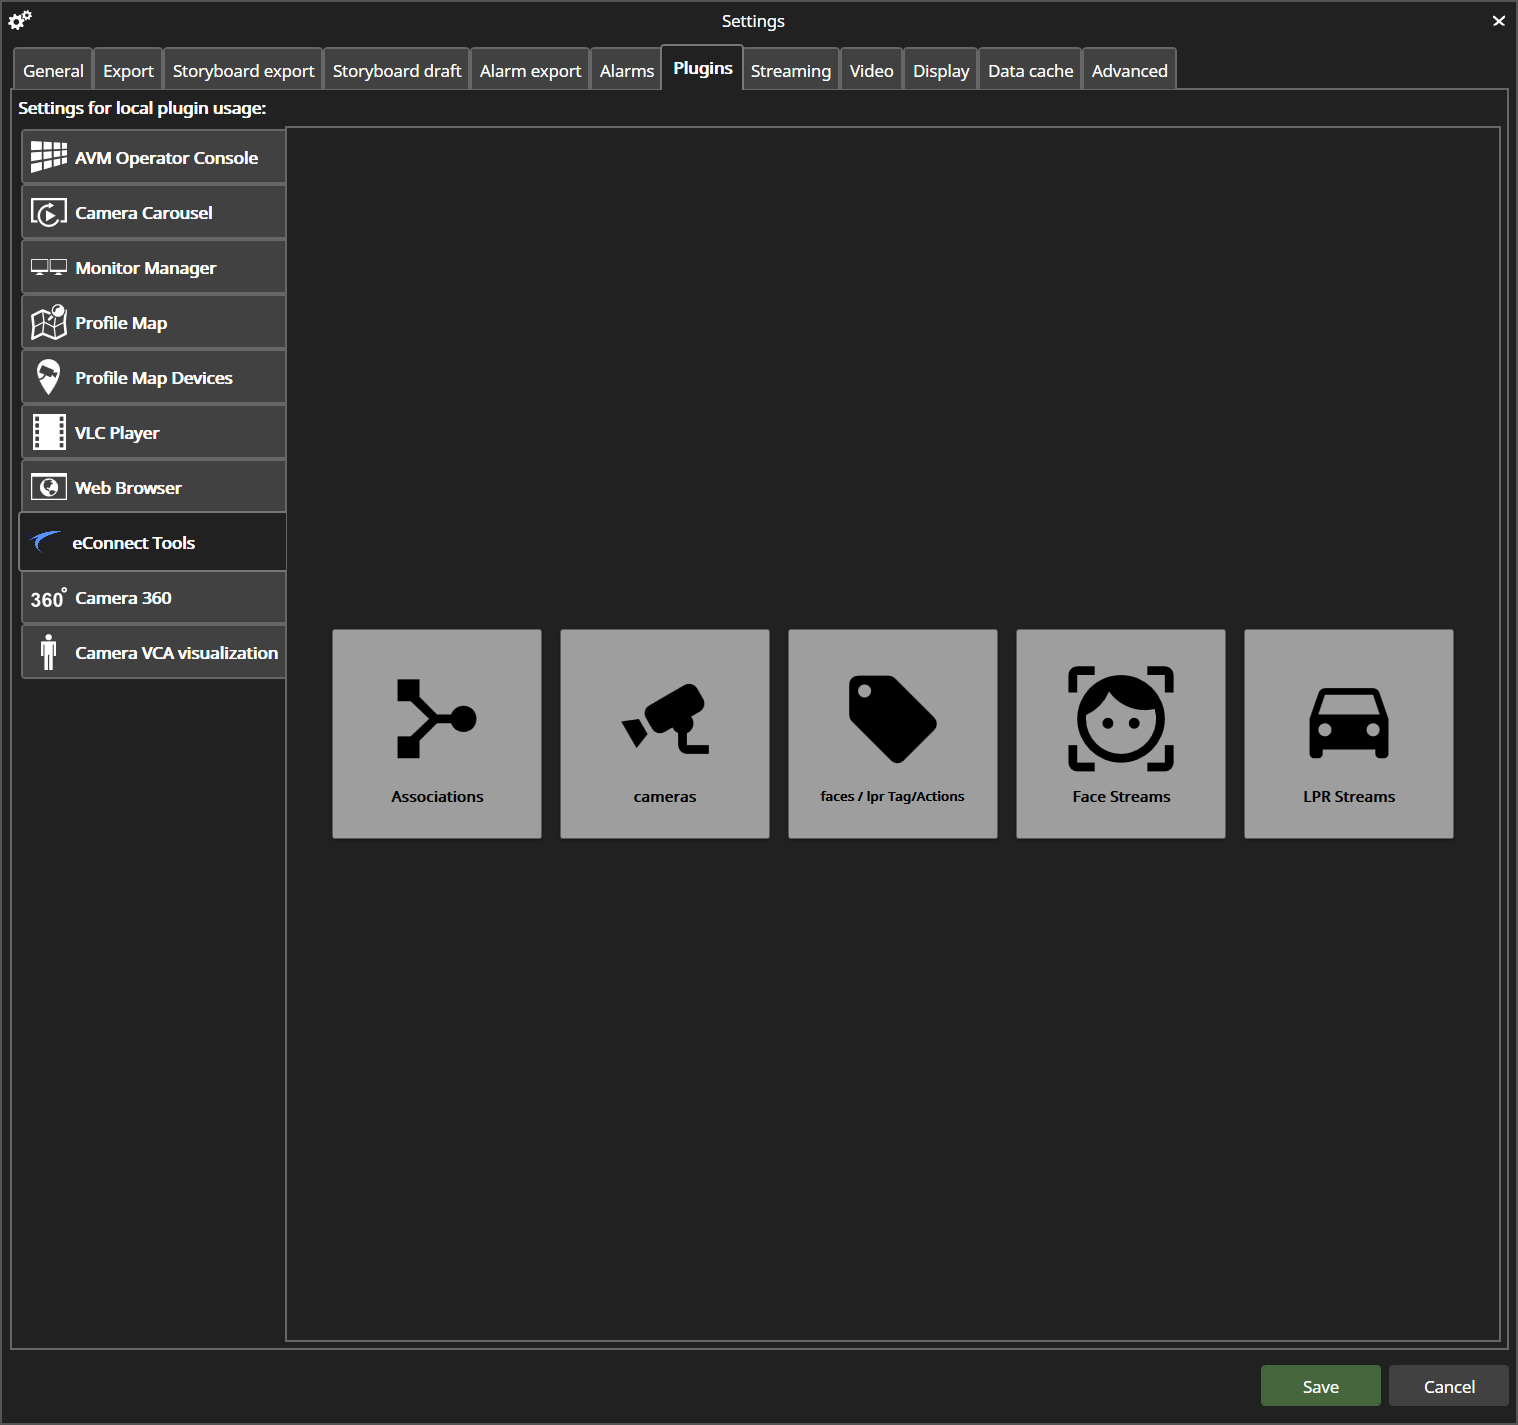Viewport: 1518px width, 1425px height.
Task: Save the plugin settings
Action: [x=1320, y=1386]
